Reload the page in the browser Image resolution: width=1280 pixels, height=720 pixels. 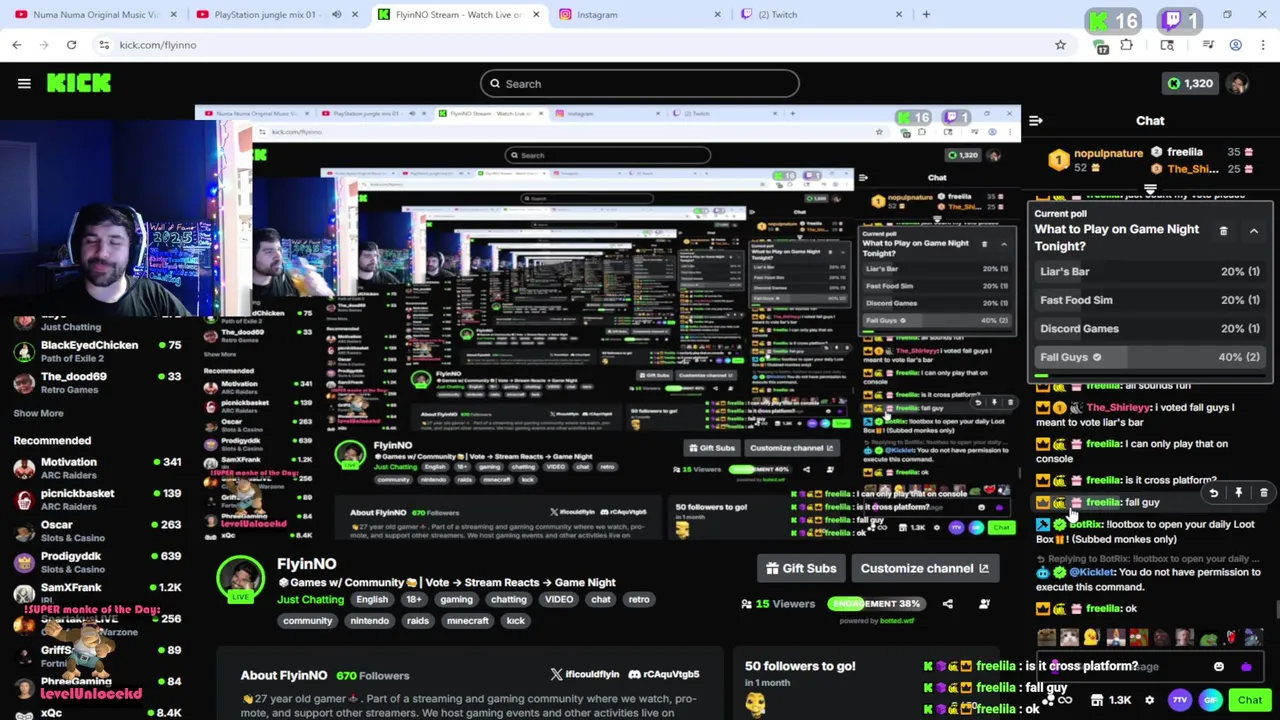(x=71, y=45)
